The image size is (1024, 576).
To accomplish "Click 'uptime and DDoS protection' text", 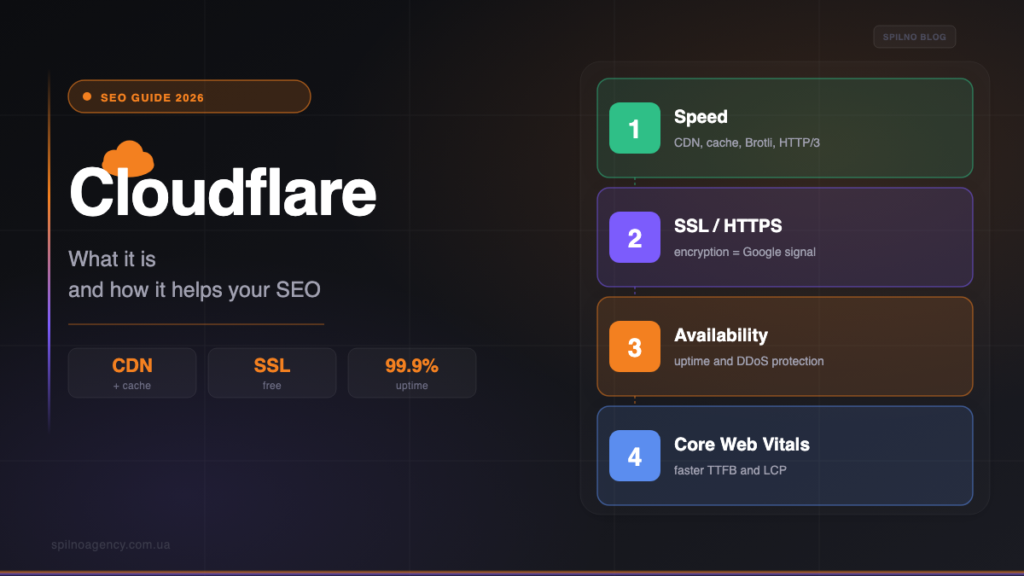I will point(748,361).
